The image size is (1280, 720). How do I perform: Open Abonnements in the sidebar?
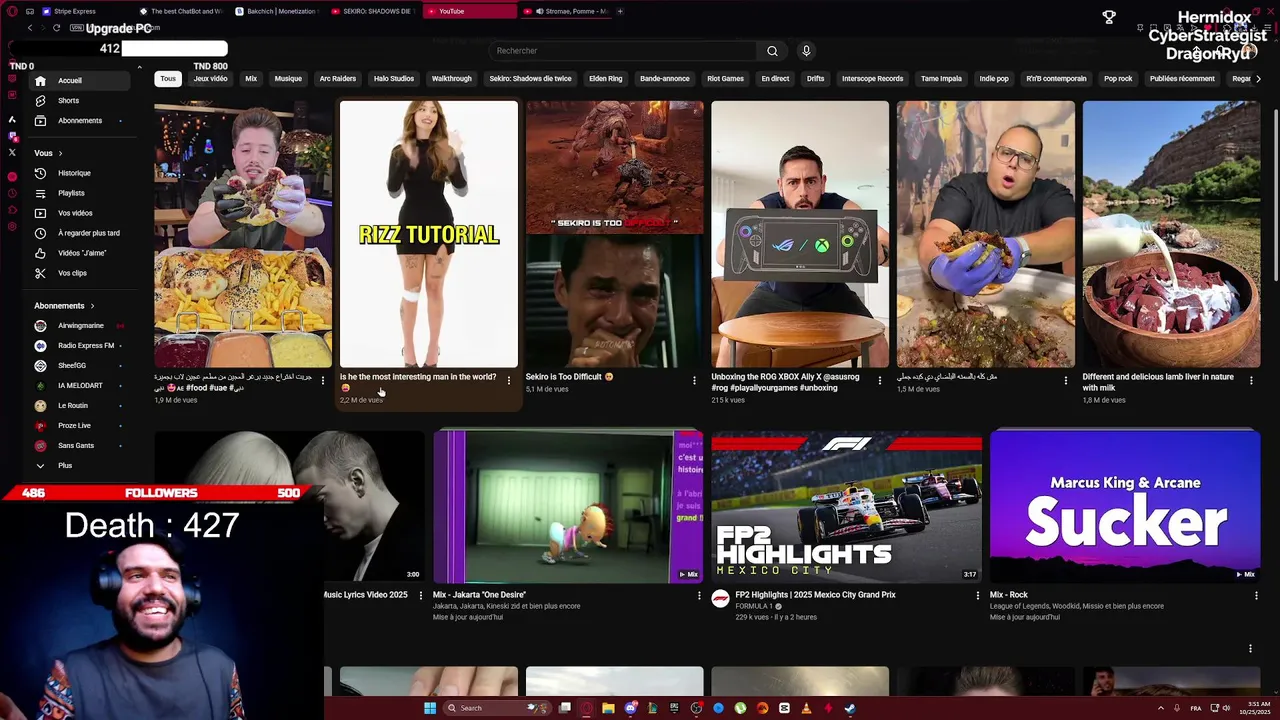pos(79,120)
